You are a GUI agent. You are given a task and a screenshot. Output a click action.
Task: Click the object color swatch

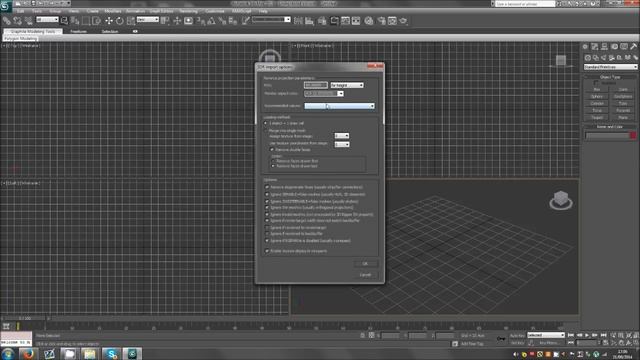[633, 136]
